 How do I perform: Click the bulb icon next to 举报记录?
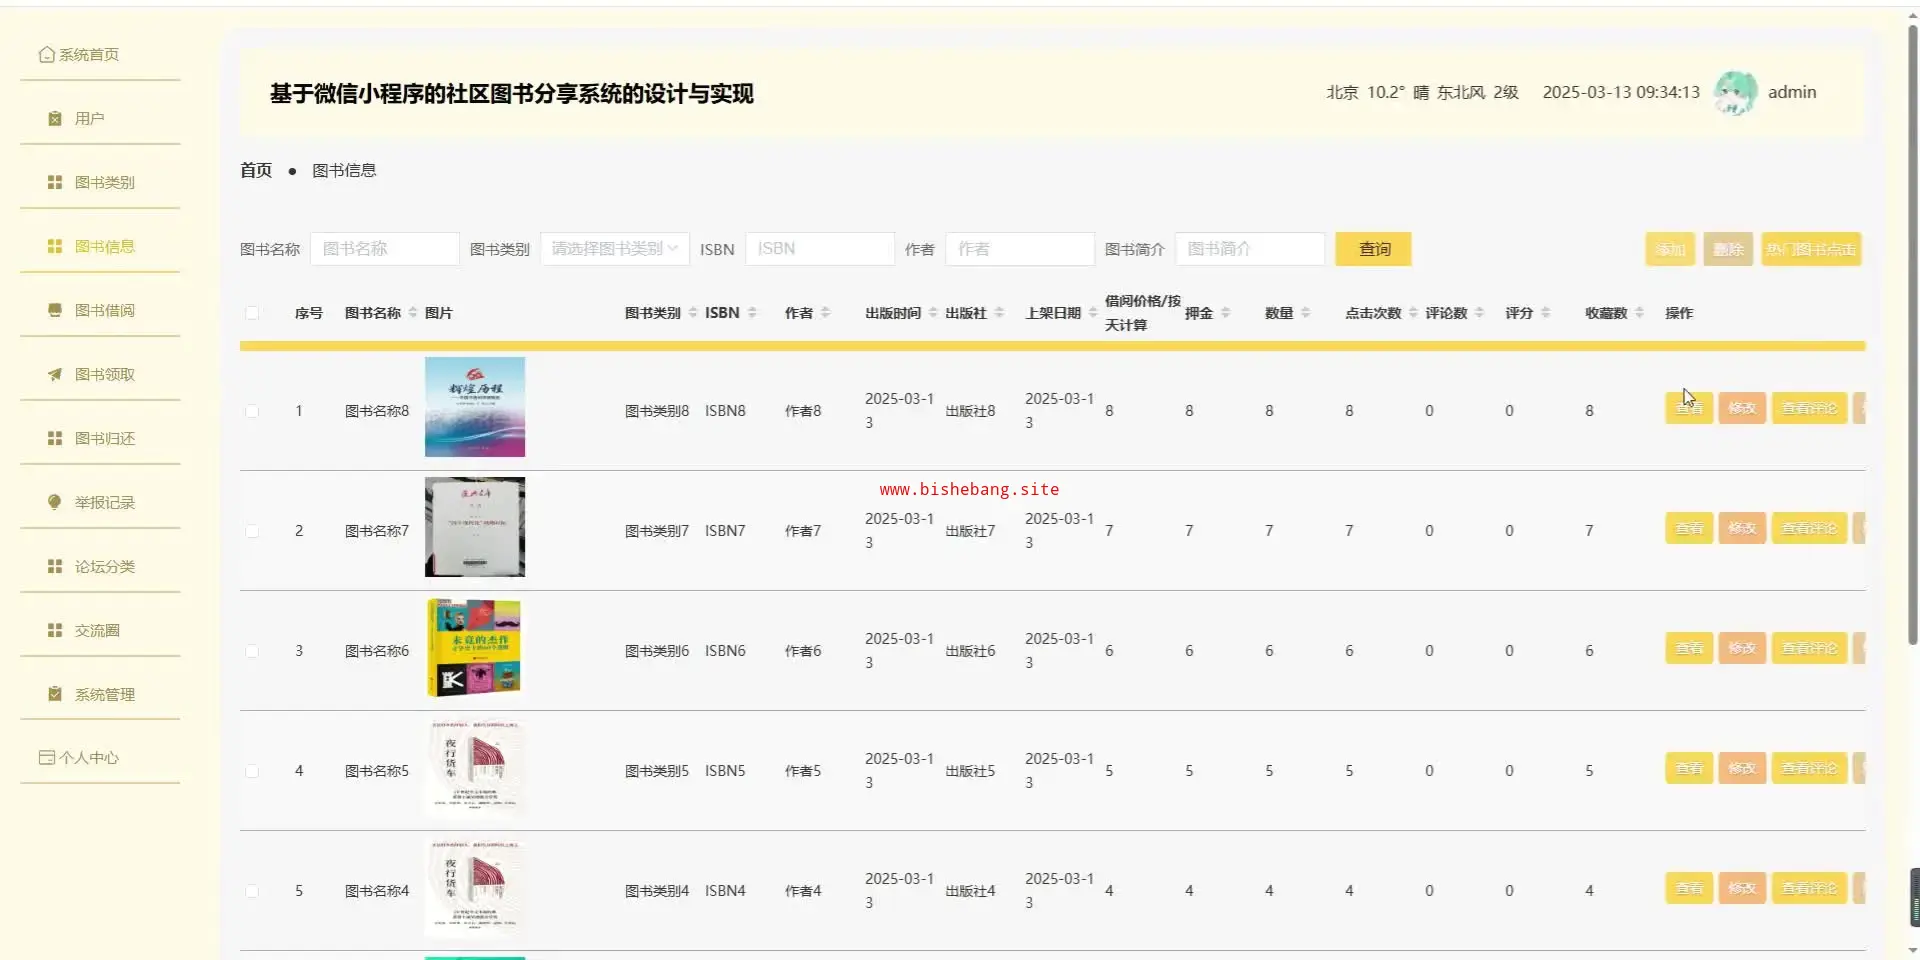[55, 502]
